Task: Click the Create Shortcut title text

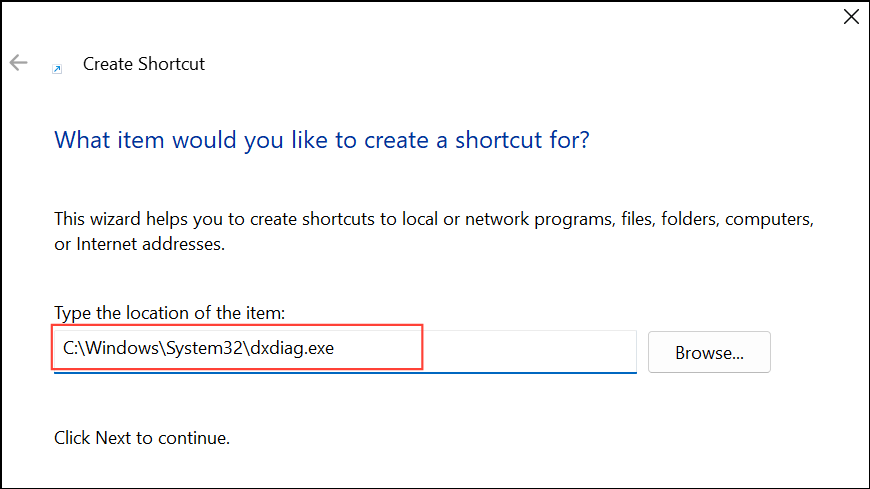Action: [144, 64]
